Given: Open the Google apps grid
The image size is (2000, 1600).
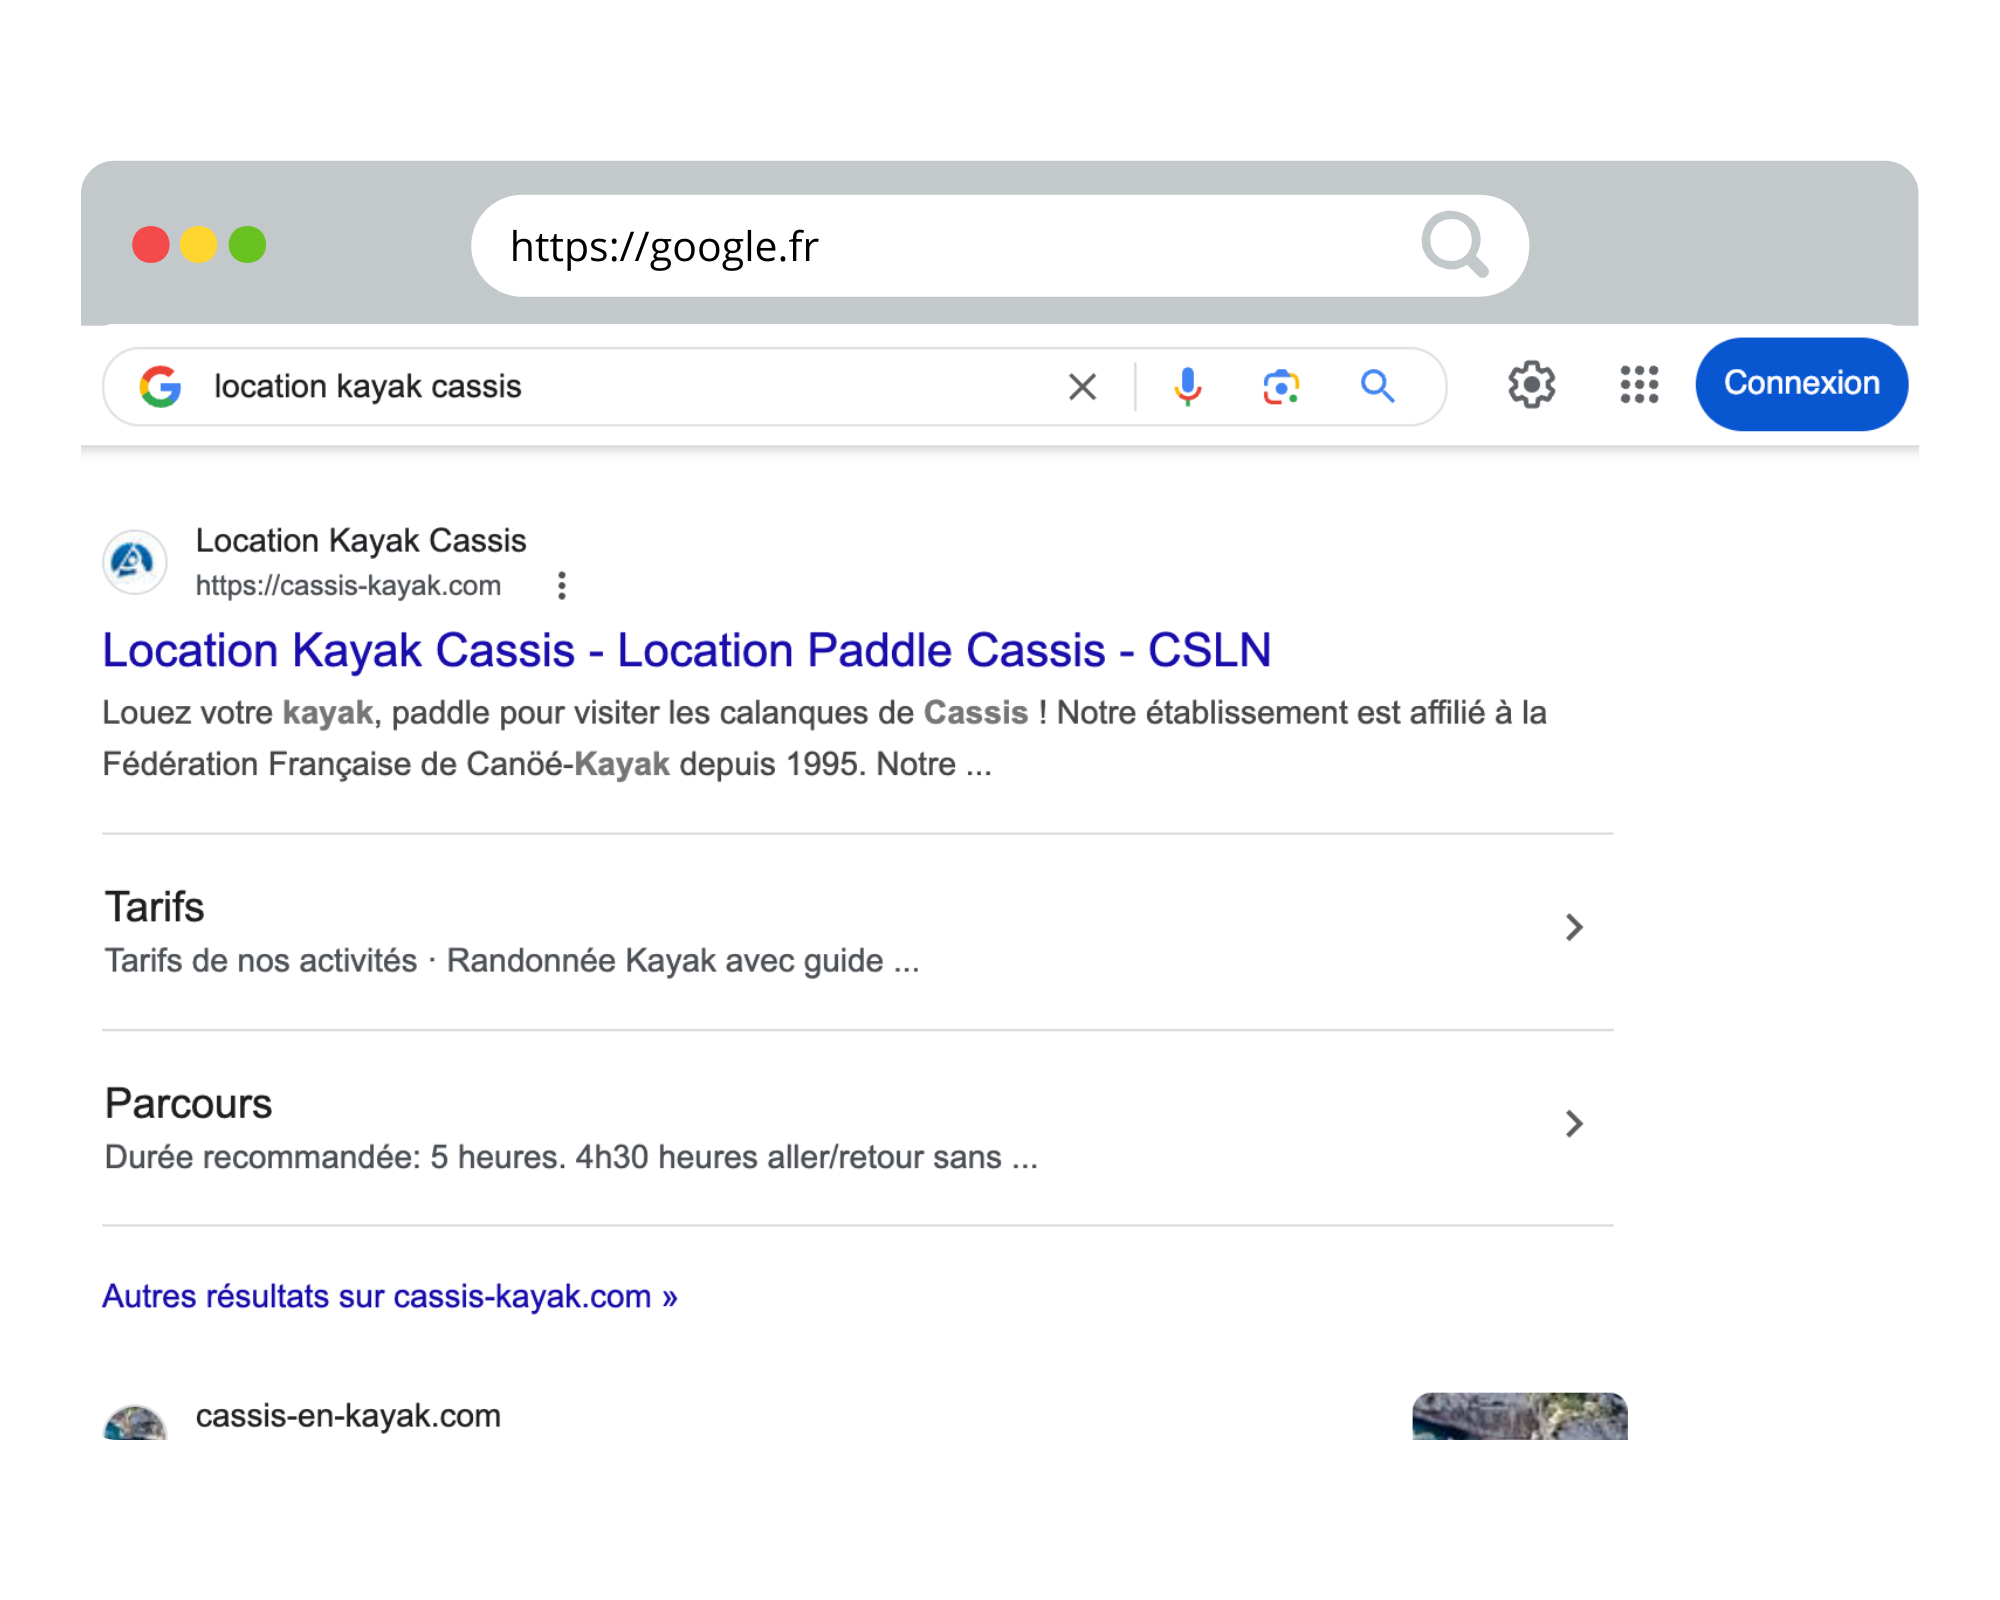Looking at the screenshot, I should tap(1639, 384).
